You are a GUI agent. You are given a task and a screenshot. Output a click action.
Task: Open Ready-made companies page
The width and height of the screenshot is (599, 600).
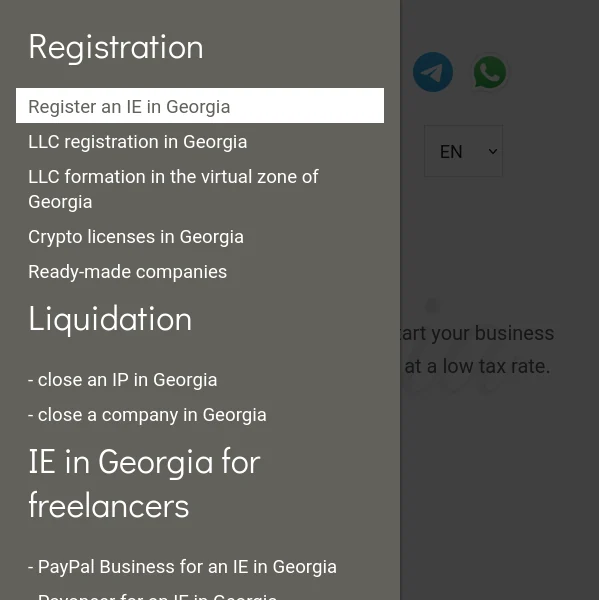[x=127, y=272]
